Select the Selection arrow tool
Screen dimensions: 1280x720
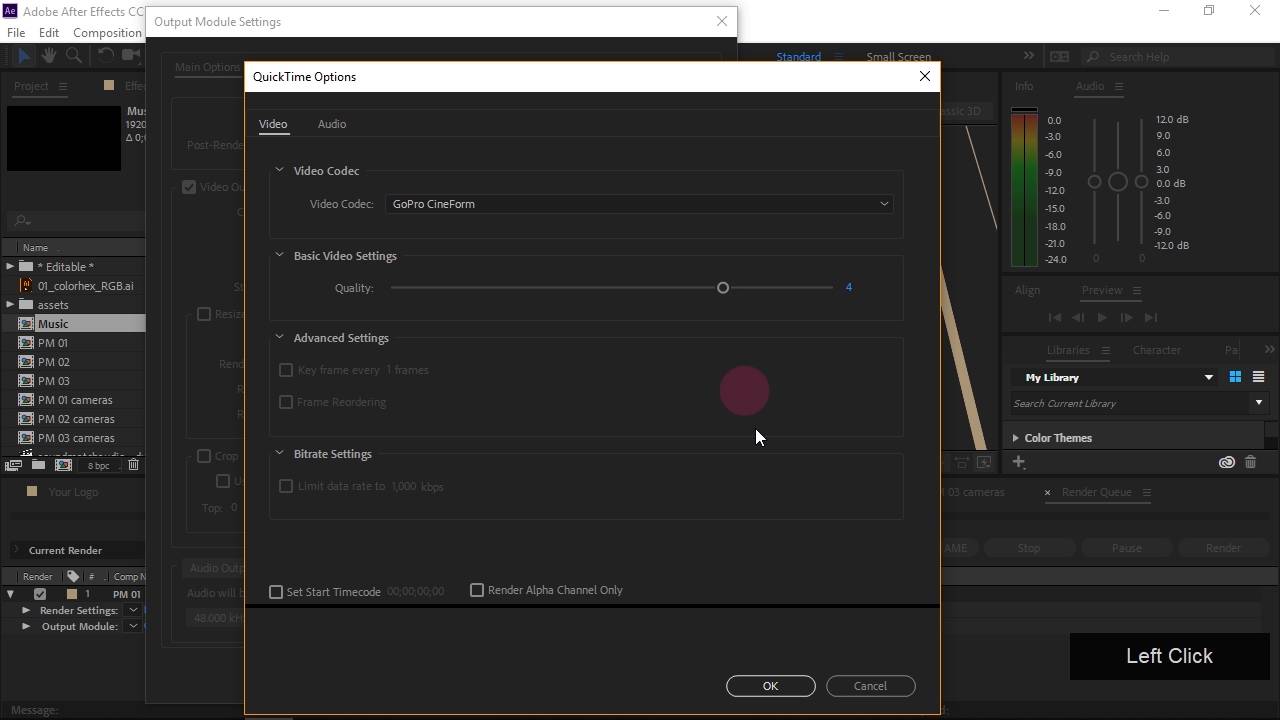click(24, 56)
